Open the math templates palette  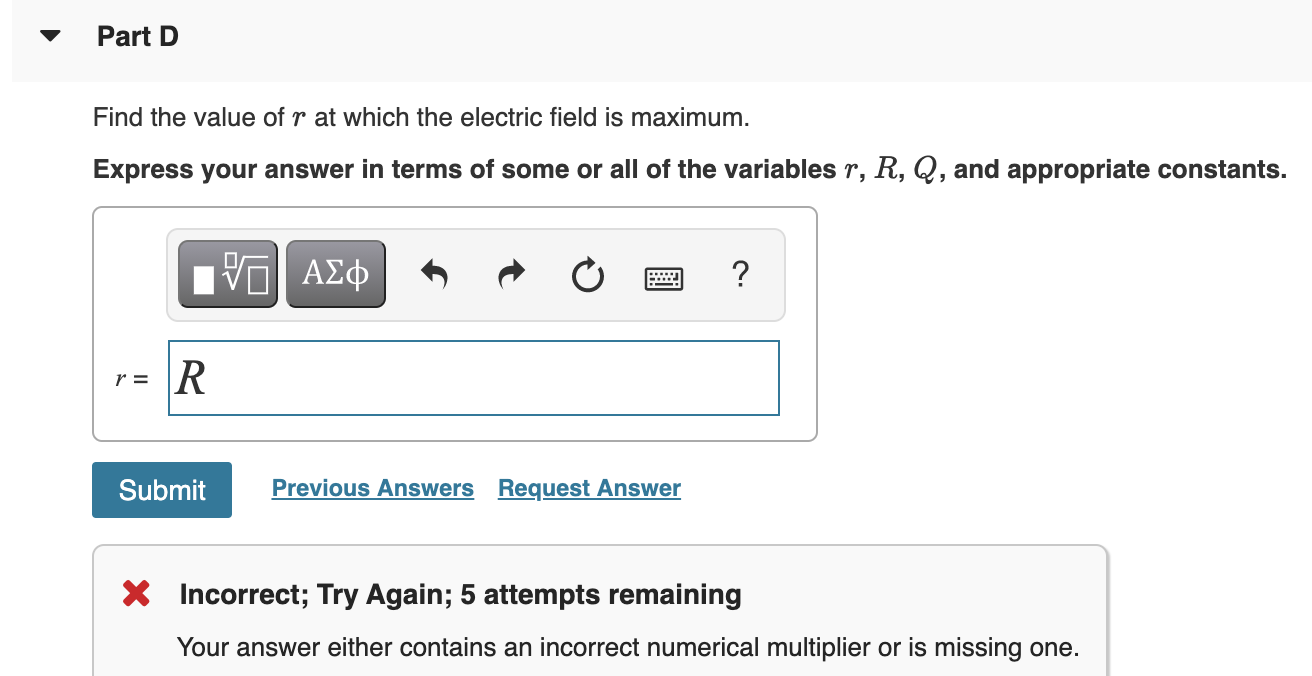point(227,273)
